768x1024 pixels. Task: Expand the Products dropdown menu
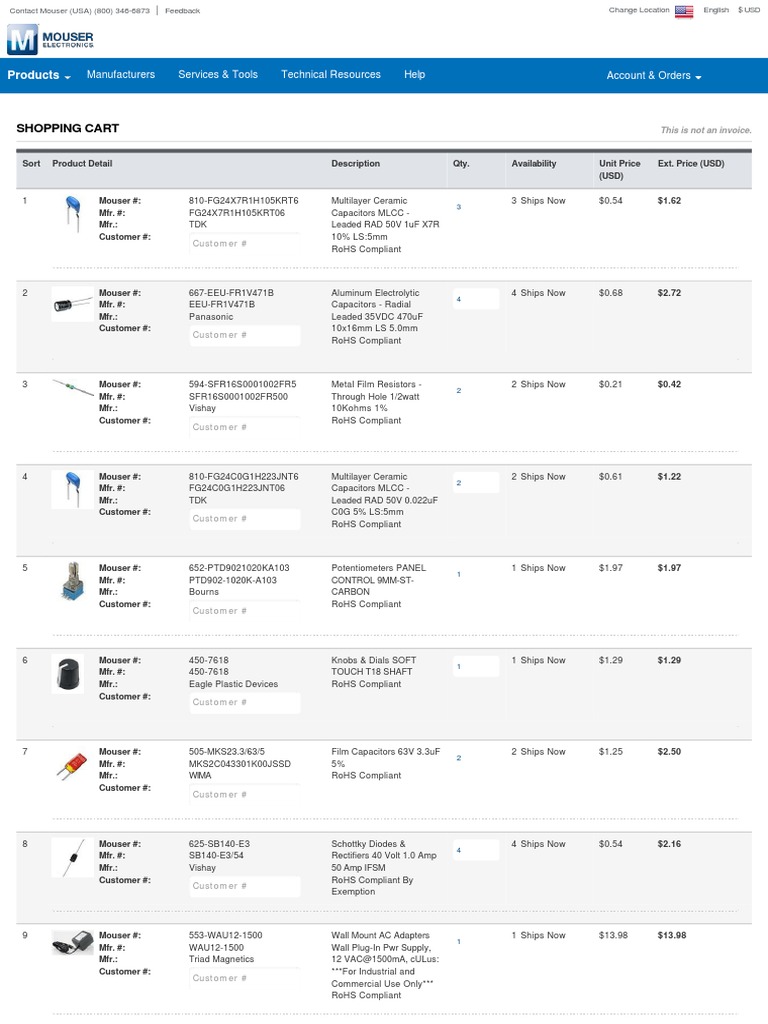pos(39,75)
